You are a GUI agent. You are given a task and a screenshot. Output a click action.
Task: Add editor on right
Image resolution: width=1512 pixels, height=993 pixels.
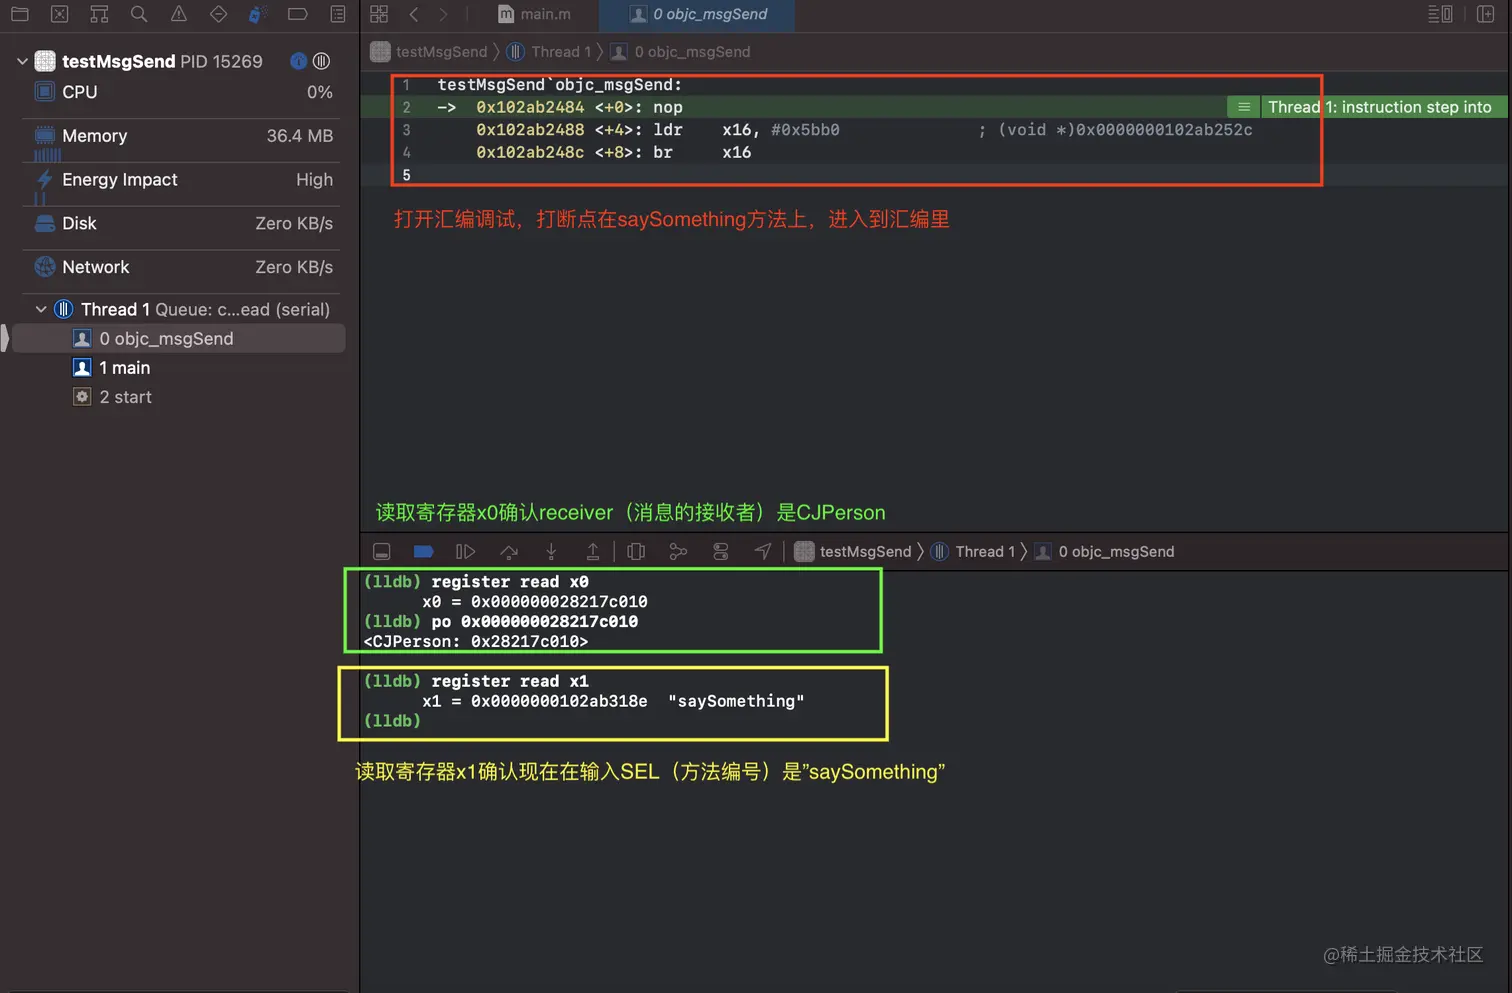point(1486,14)
